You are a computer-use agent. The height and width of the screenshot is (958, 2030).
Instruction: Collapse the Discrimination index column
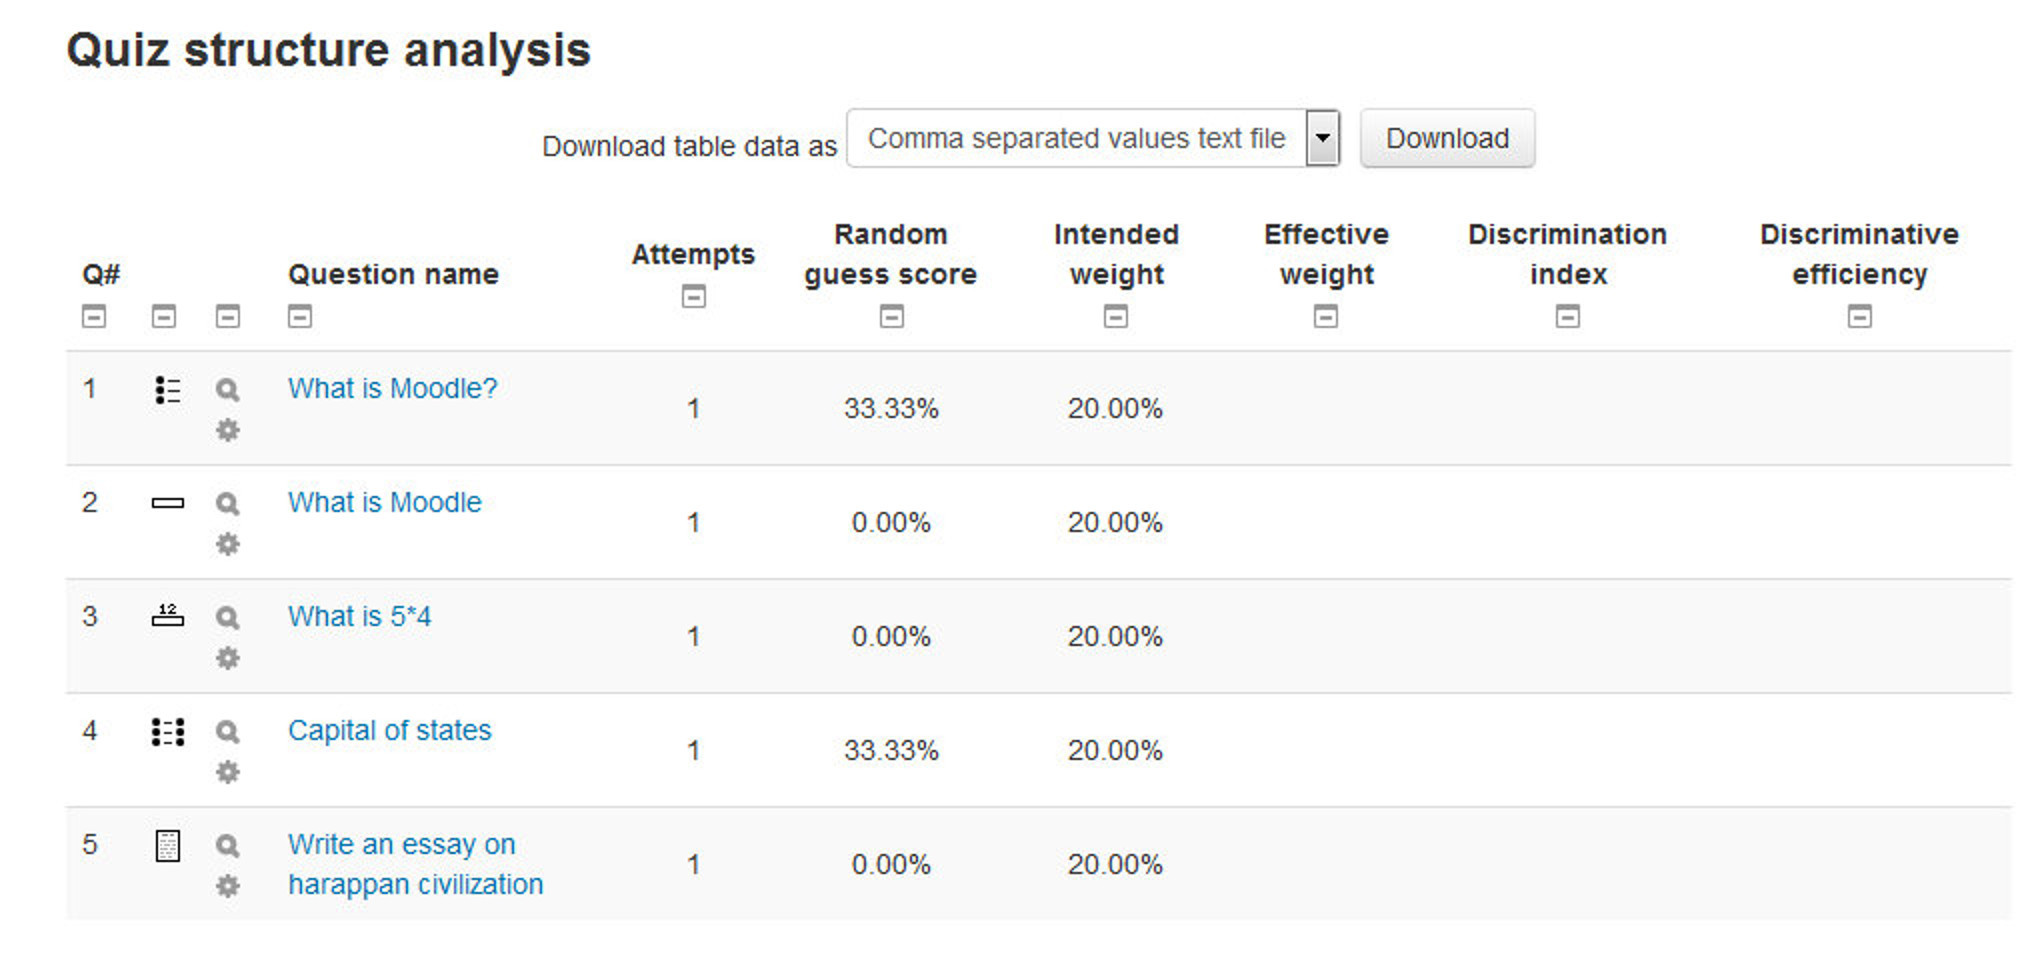(x=1567, y=317)
